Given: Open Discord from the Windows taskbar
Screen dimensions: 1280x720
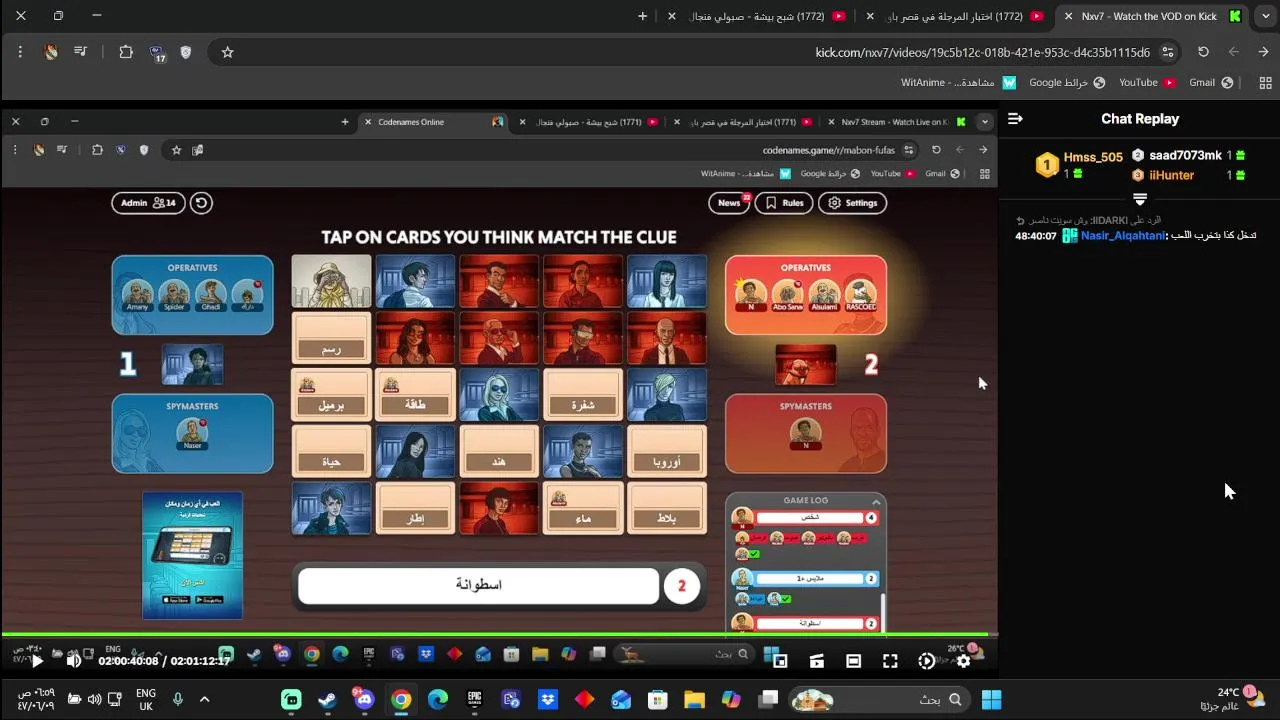Looking at the screenshot, I should coord(363,700).
